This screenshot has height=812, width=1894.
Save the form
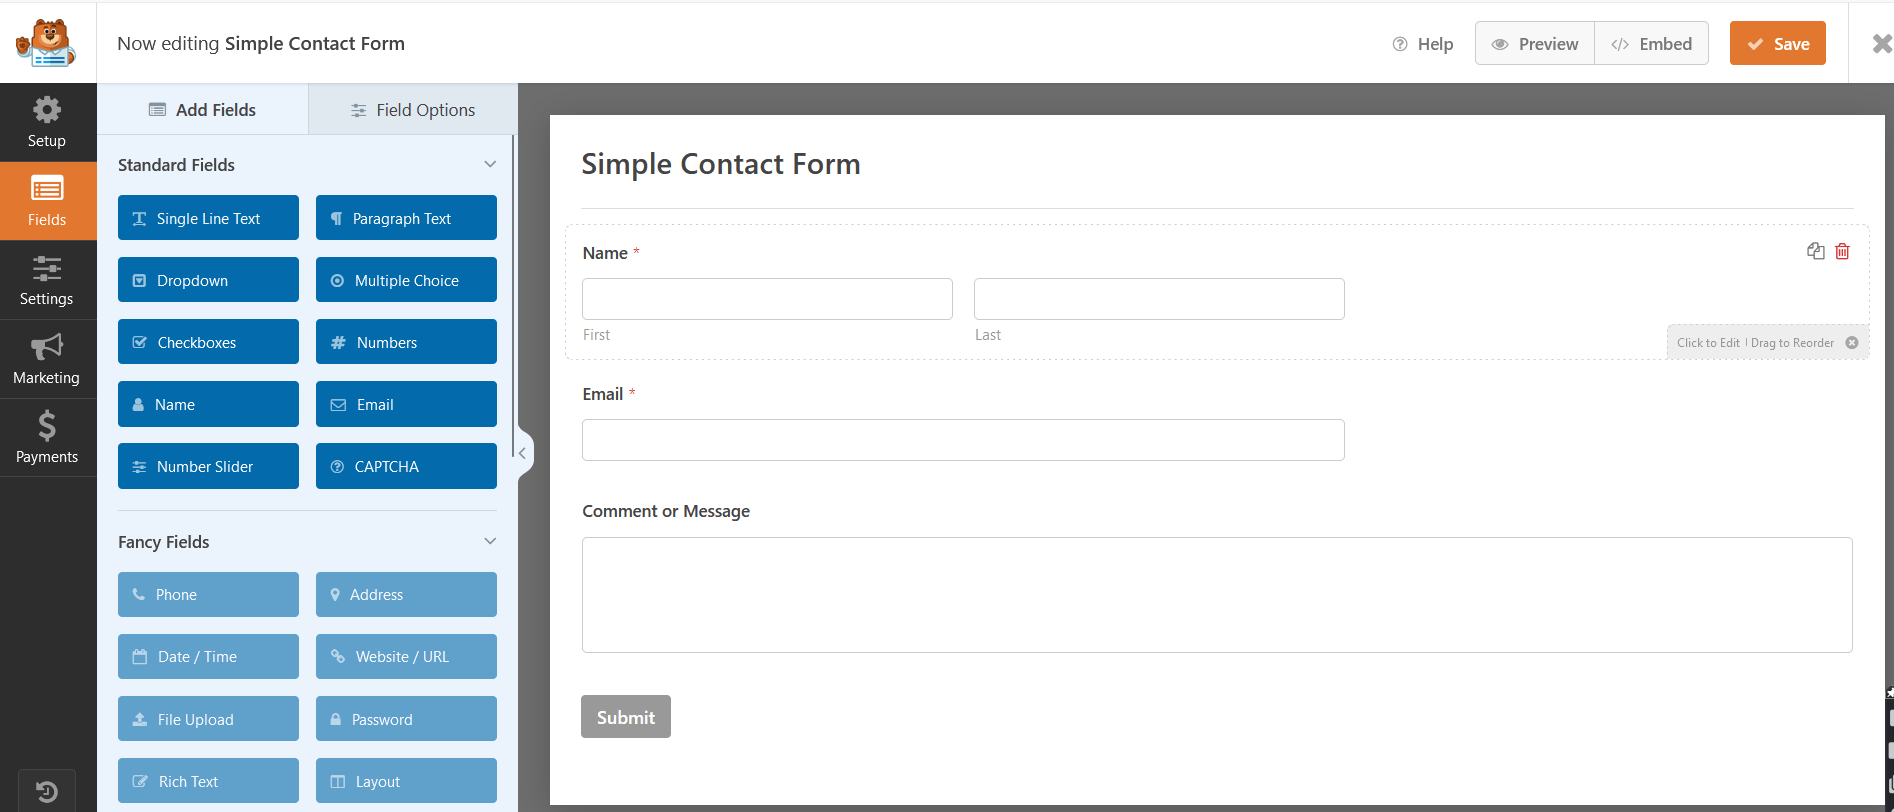[1777, 43]
